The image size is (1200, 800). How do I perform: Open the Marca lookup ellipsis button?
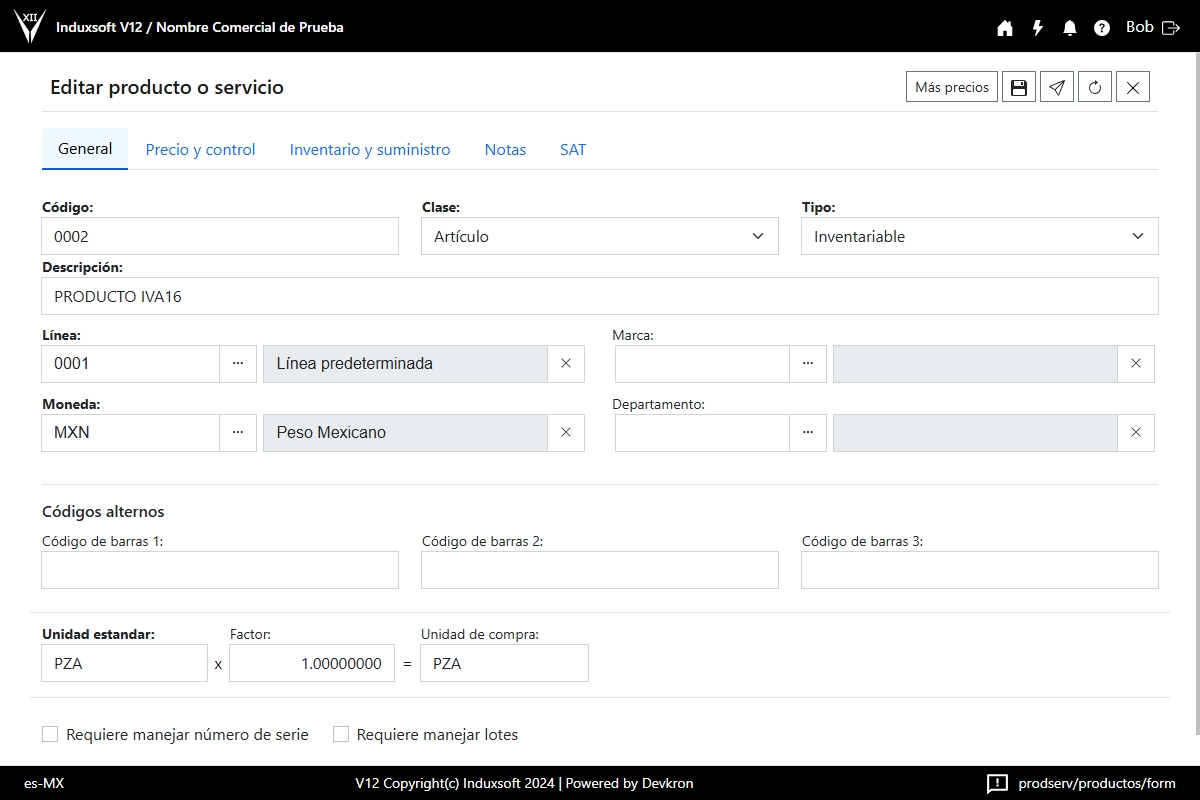coord(808,364)
